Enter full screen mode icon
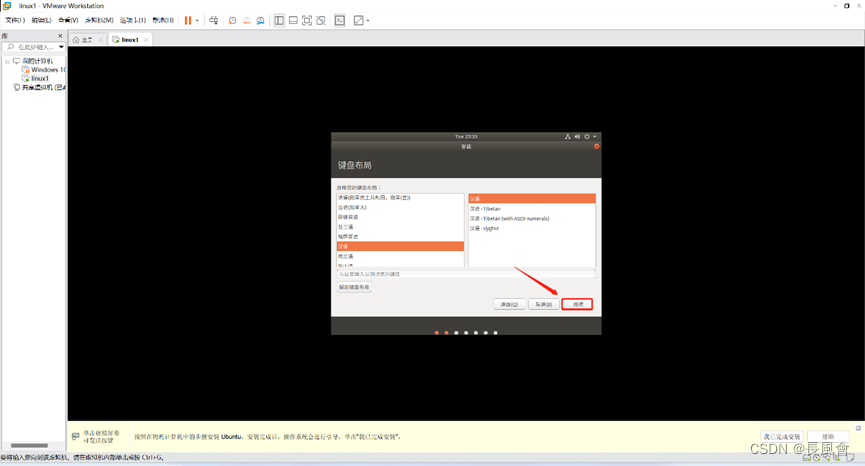 tap(307, 20)
